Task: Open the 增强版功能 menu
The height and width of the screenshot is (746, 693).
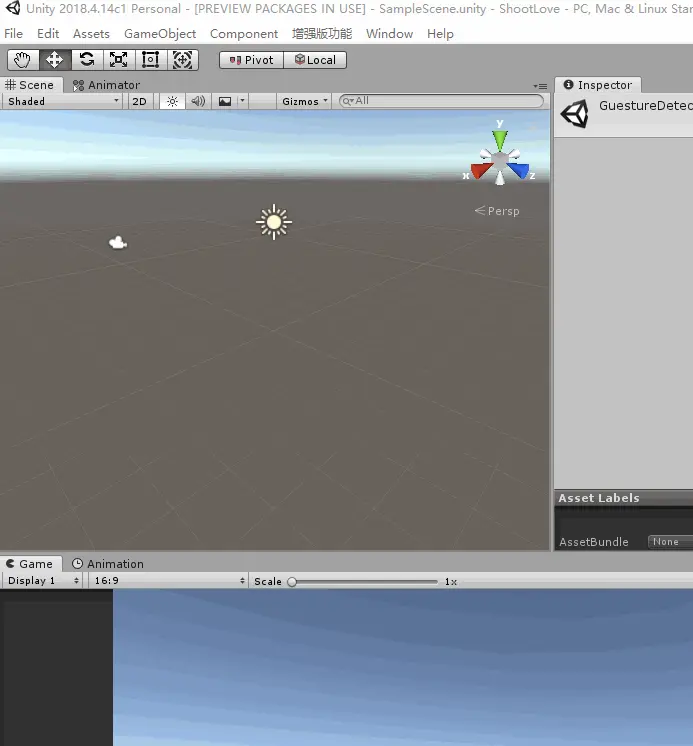Action: tap(322, 34)
